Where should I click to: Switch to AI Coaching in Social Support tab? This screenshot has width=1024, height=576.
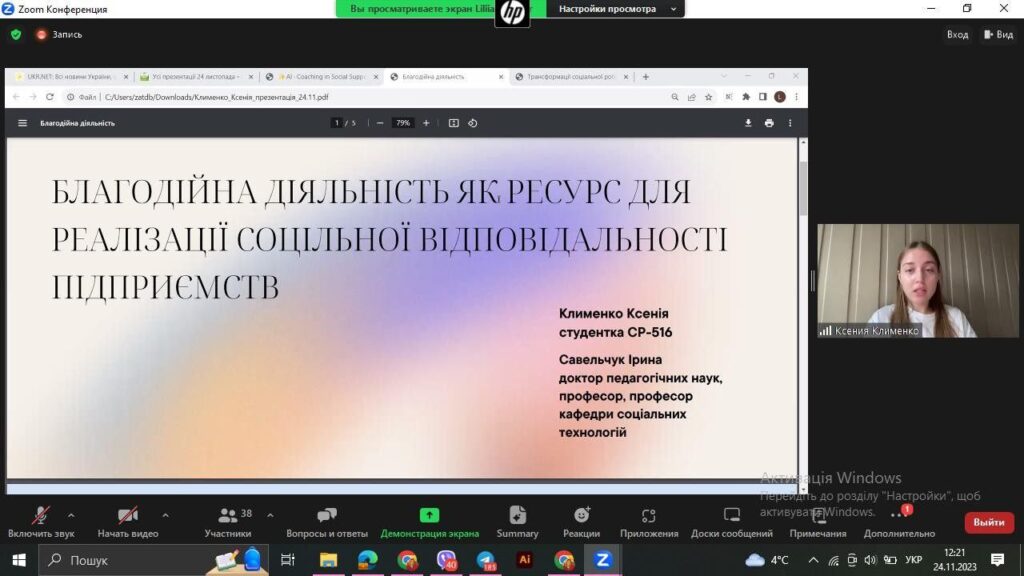[x=322, y=77]
